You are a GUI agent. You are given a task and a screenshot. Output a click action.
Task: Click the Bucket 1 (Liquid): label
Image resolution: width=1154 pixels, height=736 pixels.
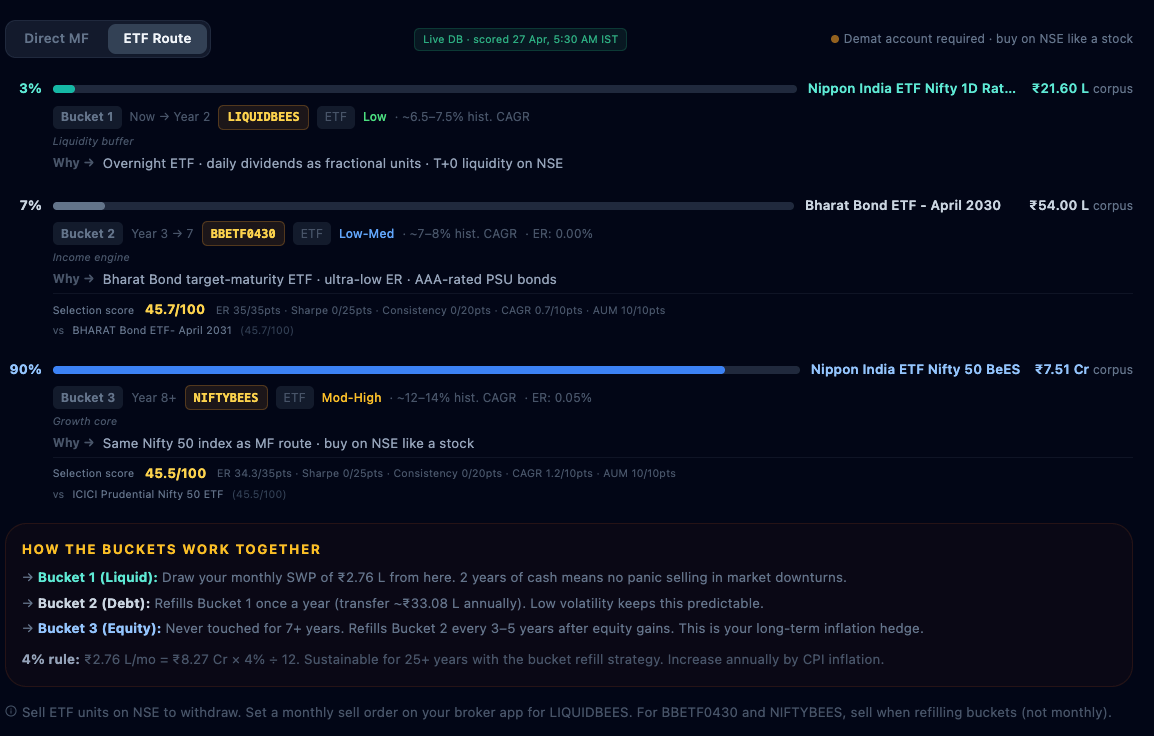98,578
